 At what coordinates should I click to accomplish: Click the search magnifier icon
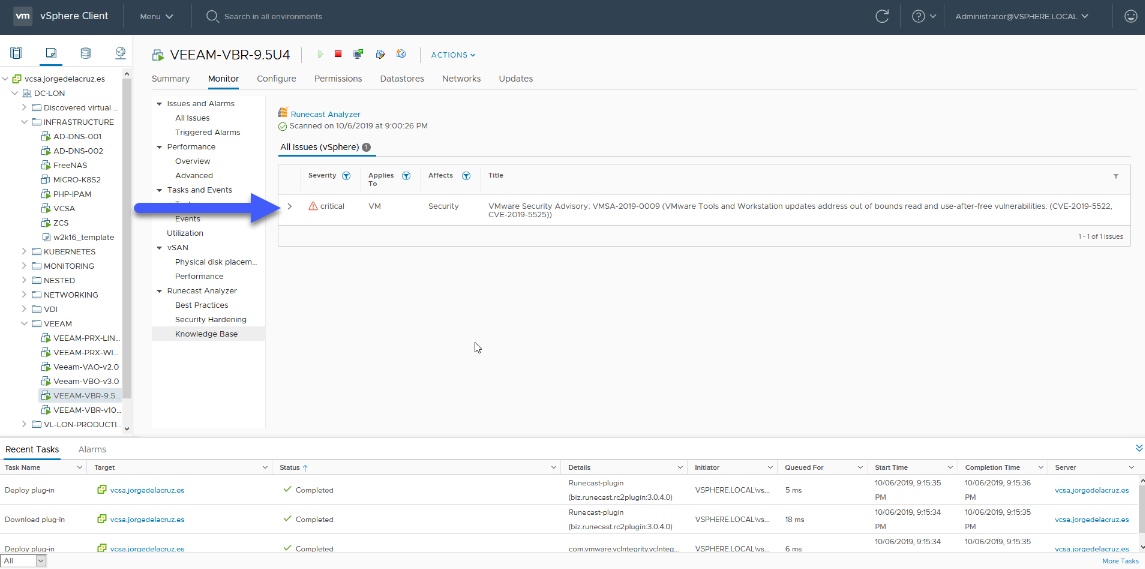coord(212,16)
